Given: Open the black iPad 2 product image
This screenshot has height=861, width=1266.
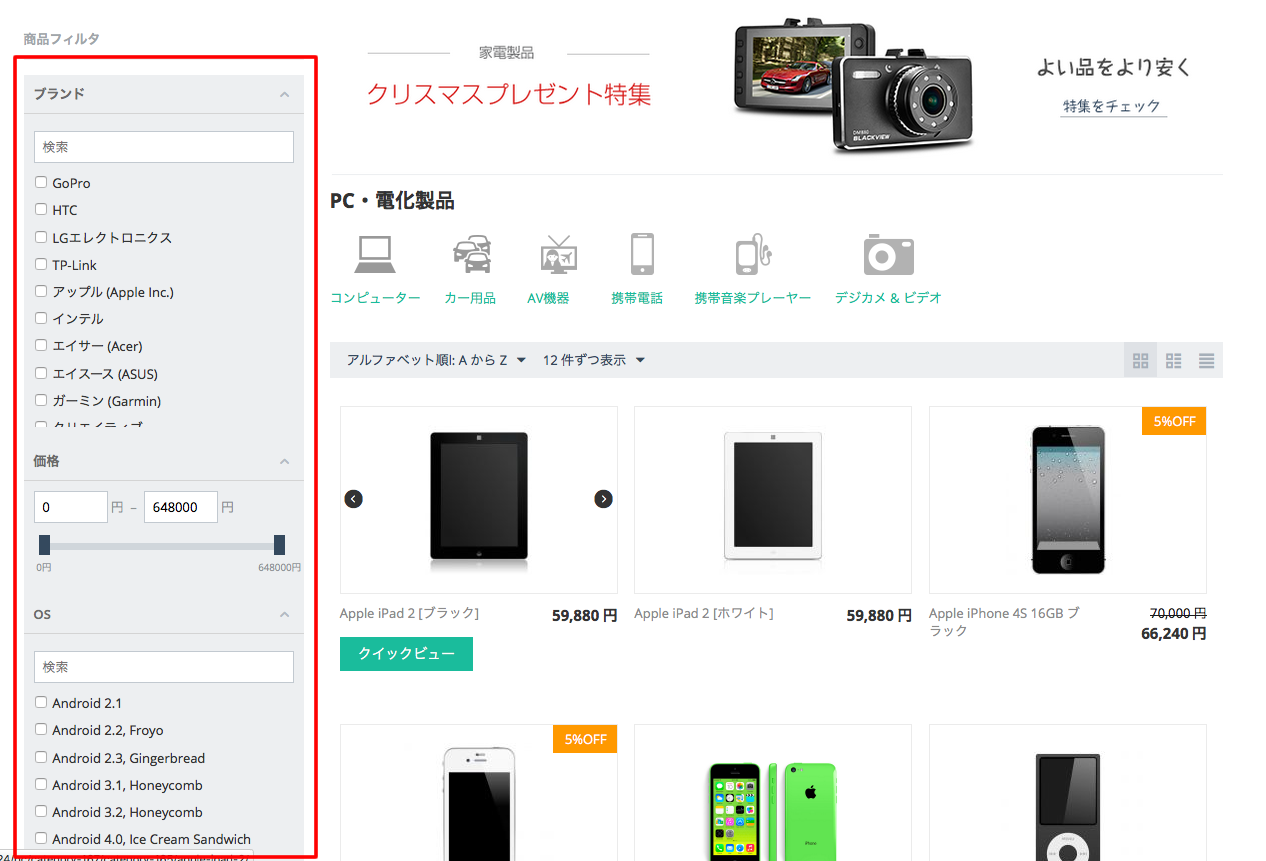Looking at the screenshot, I should (x=479, y=499).
